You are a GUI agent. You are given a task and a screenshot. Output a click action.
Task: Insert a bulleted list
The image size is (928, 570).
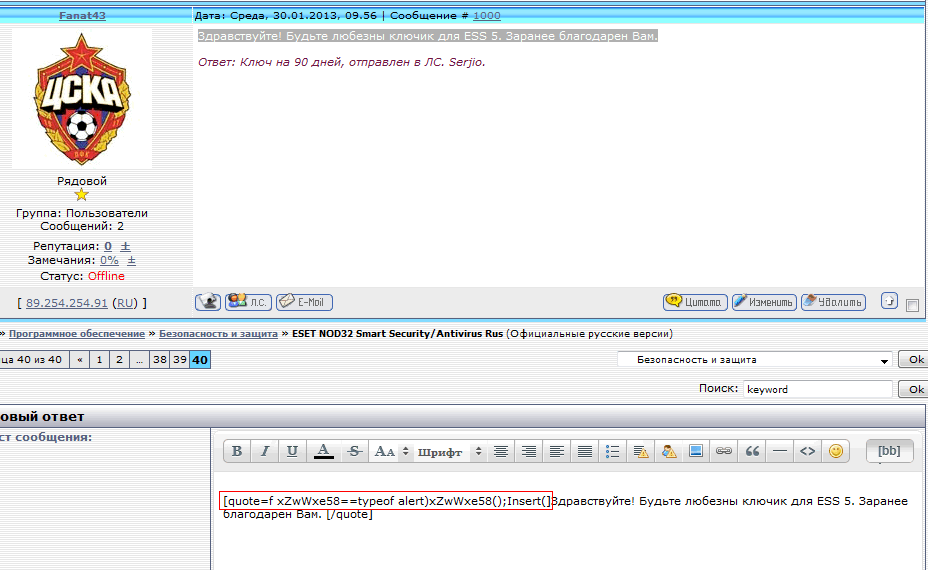[x=613, y=451]
